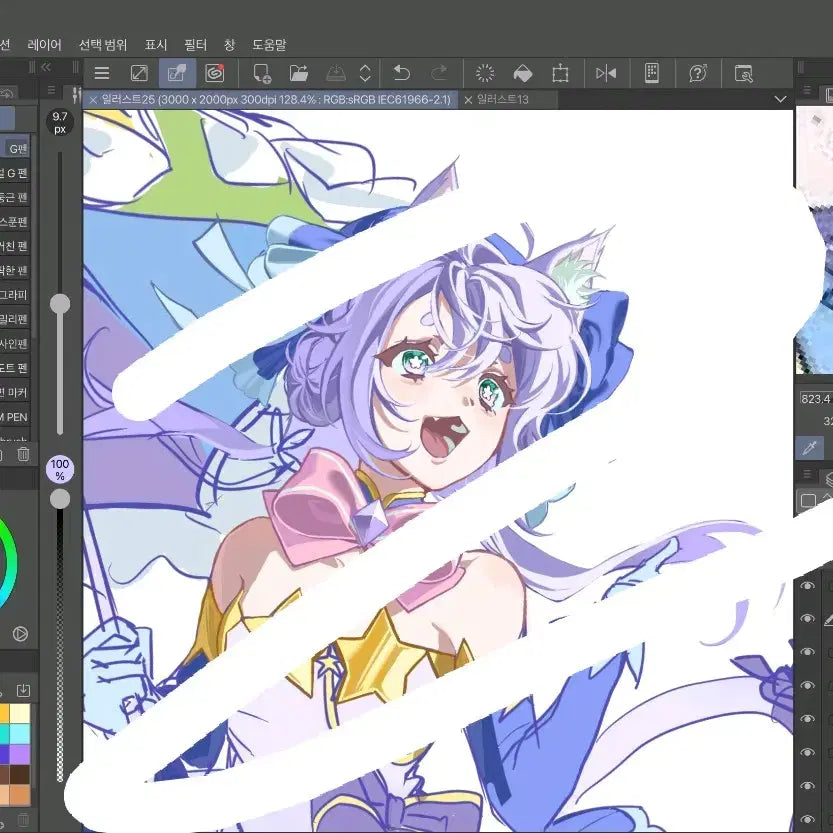Expand the canvas tab list chevron
Image resolution: width=833 pixels, height=833 pixels.
780,99
